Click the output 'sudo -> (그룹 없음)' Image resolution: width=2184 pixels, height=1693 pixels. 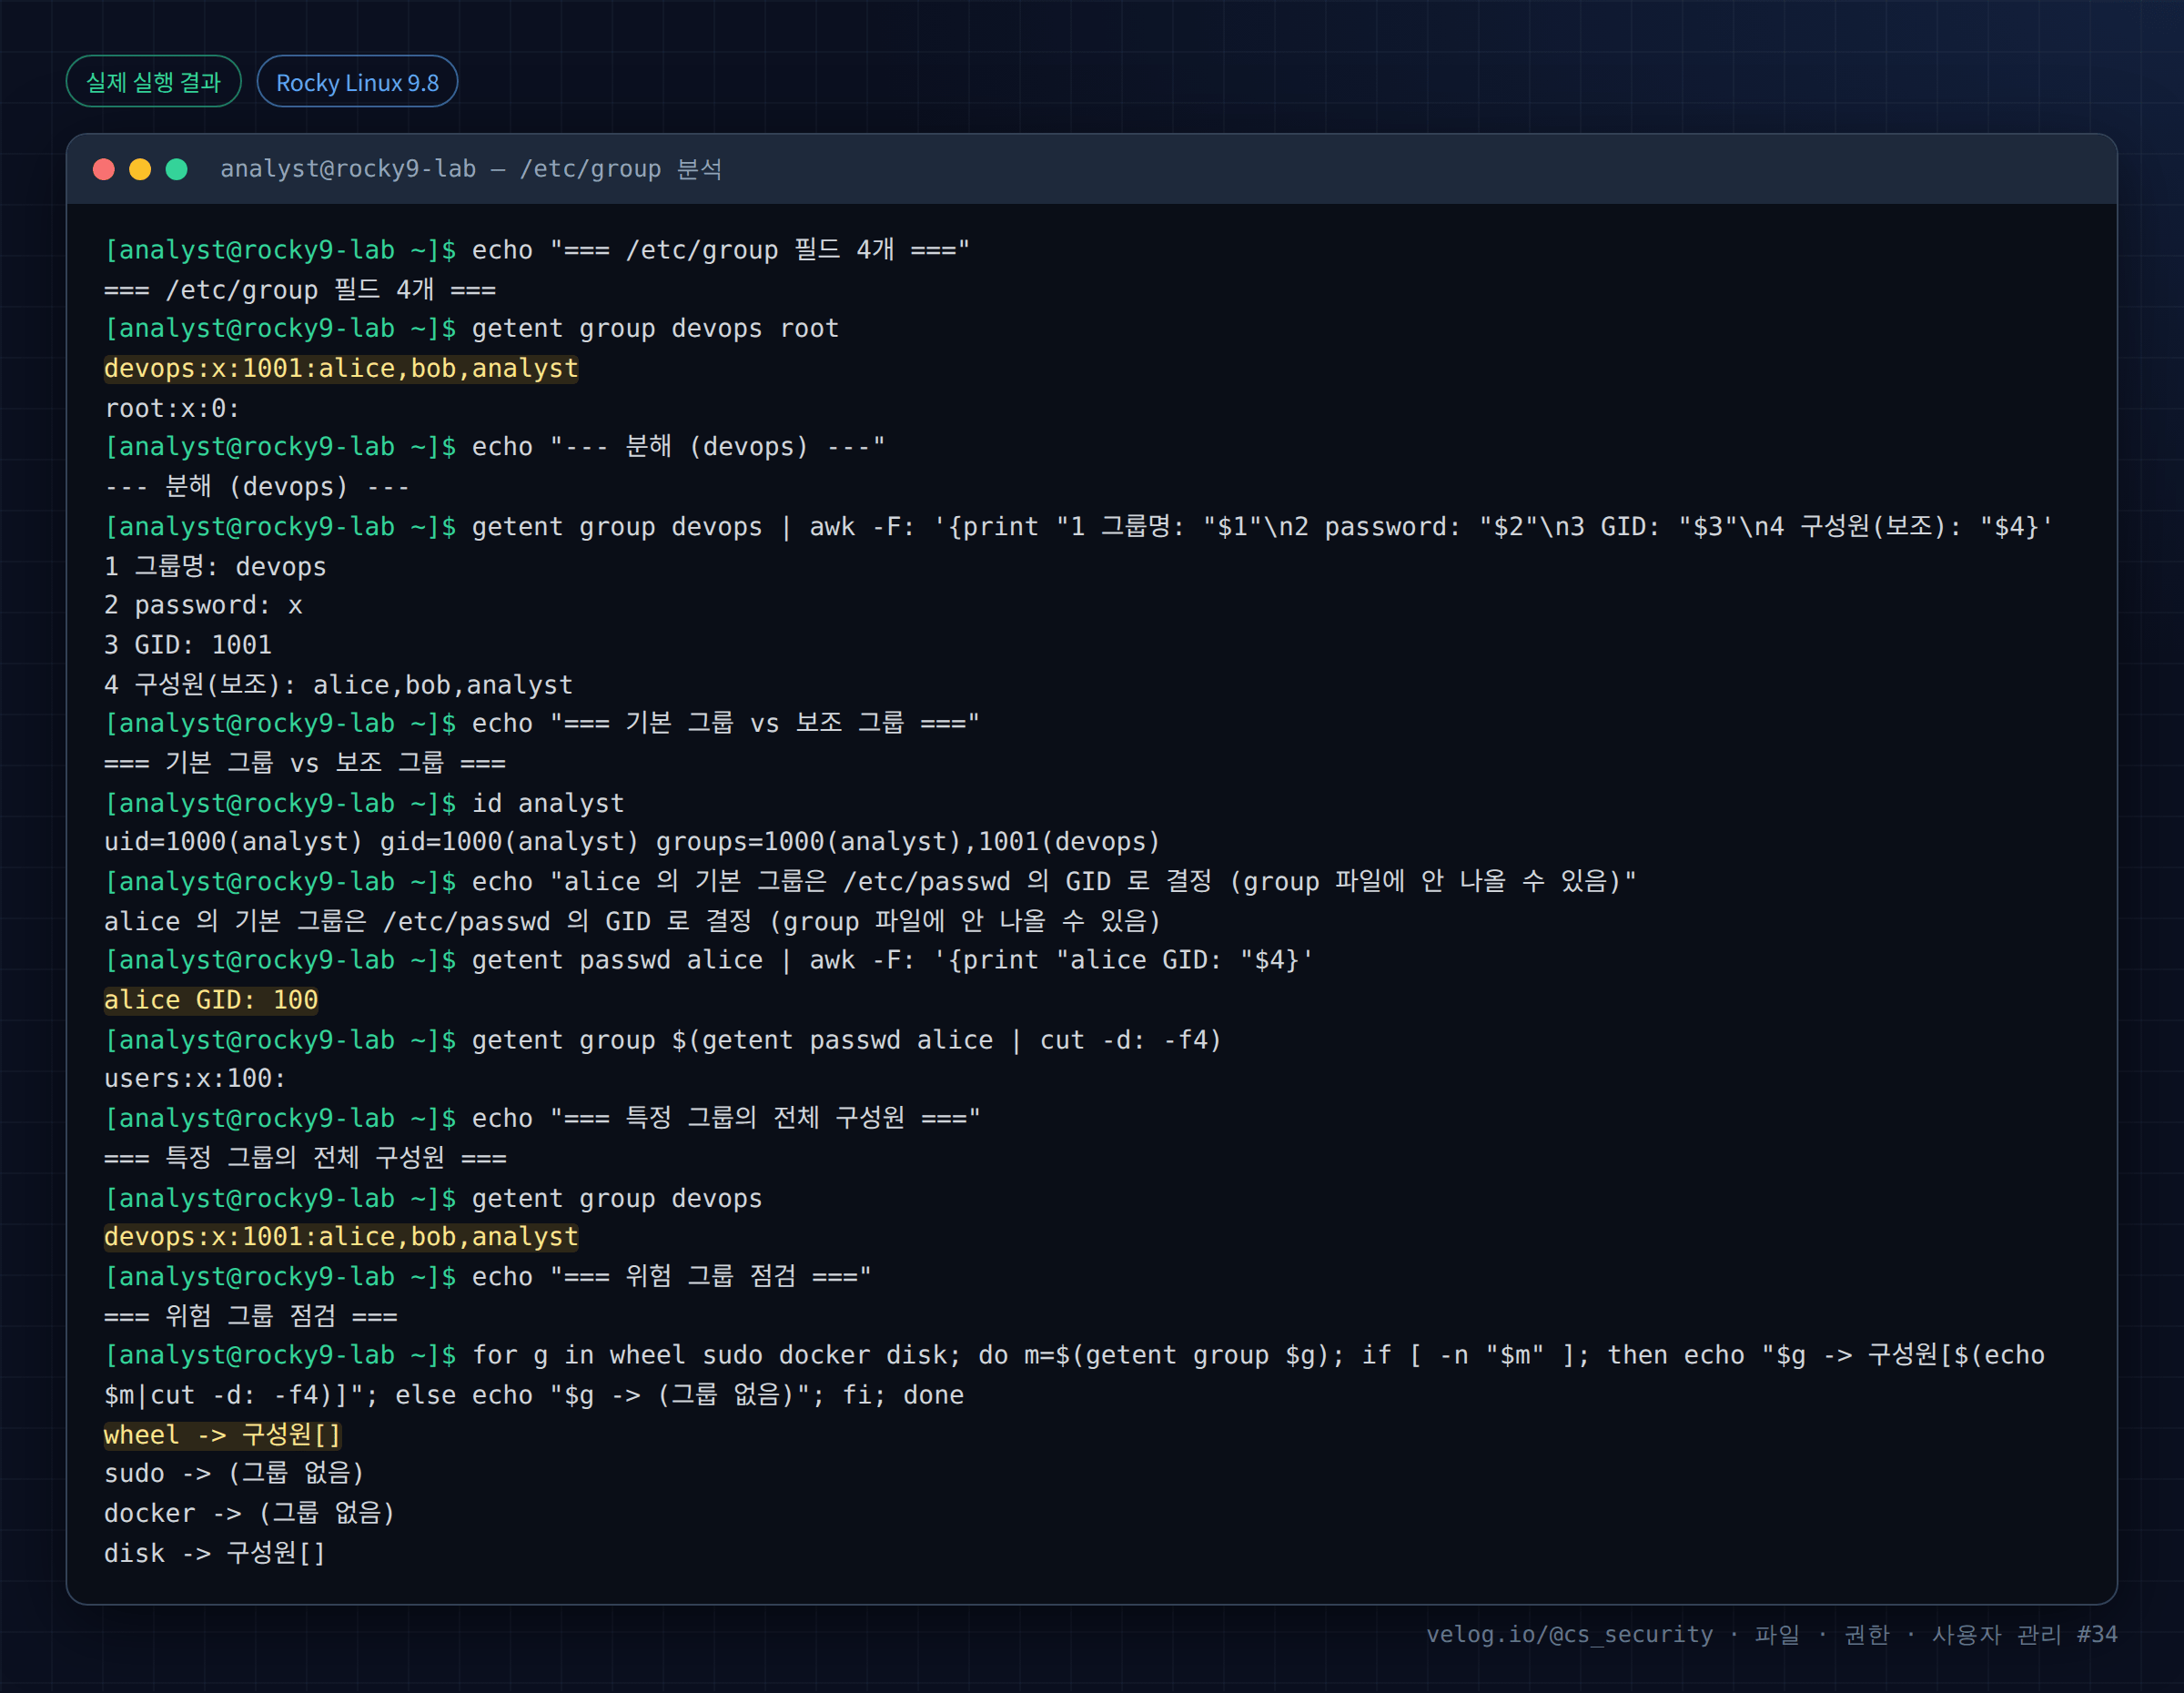click(234, 1474)
